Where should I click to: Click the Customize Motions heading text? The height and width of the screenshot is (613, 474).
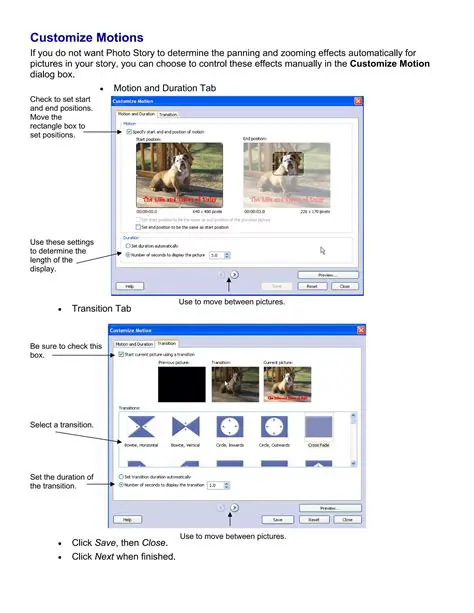tap(87, 38)
